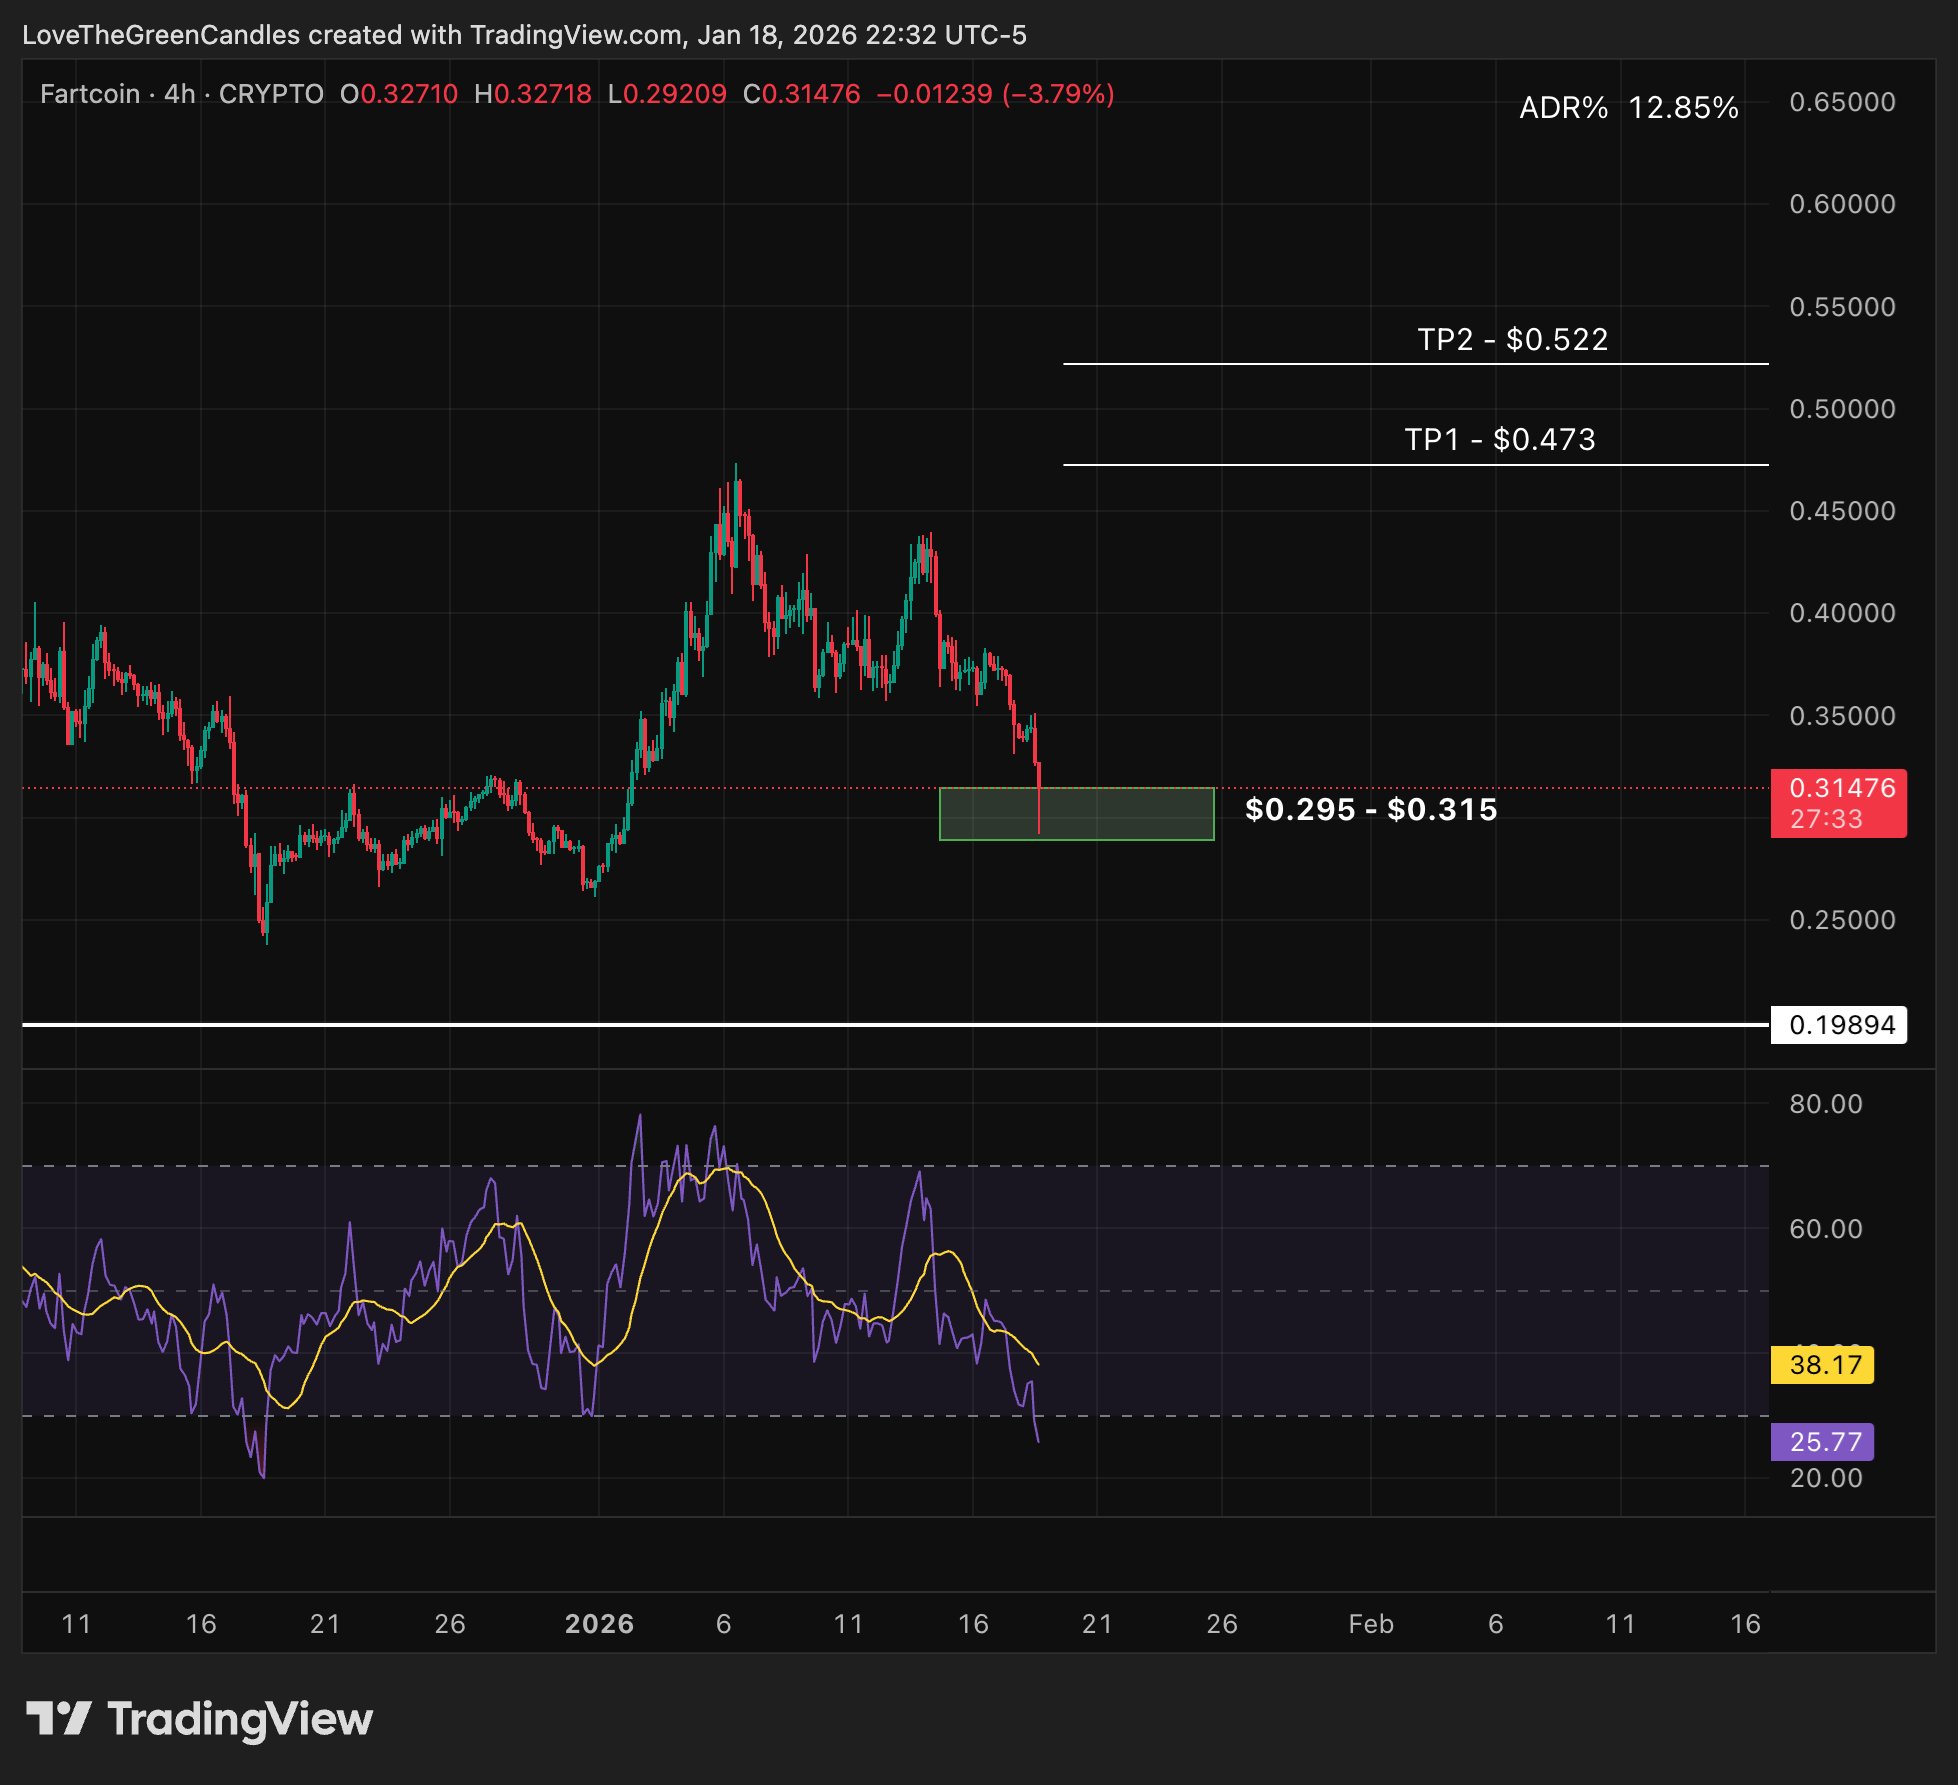The width and height of the screenshot is (1958, 1785).
Task: Click the purple 25.77 RSI value label
Action: point(1822,1442)
